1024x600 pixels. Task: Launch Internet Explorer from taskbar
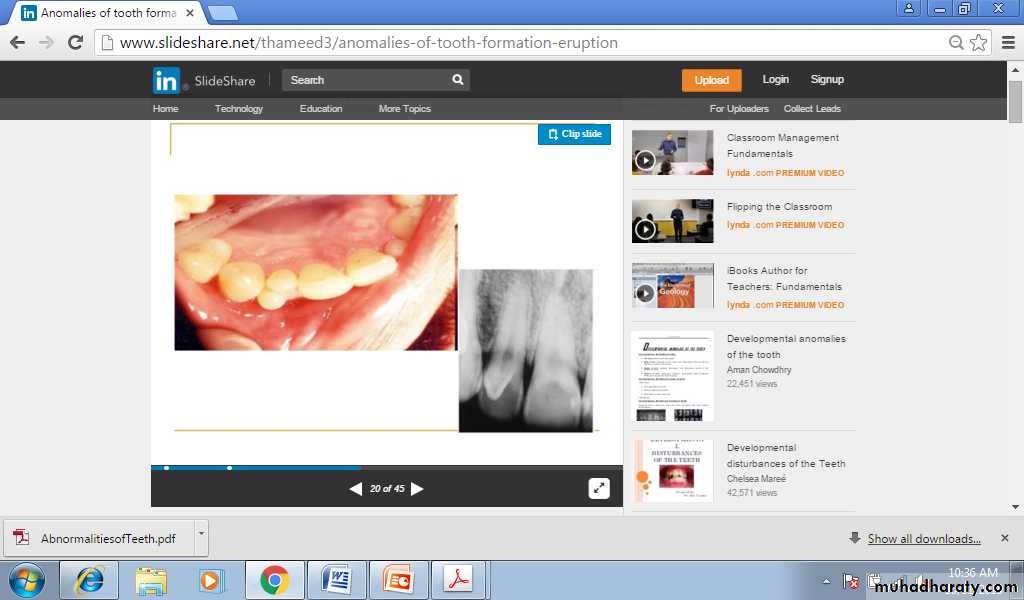pyautogui.click(x=89, y=580)
